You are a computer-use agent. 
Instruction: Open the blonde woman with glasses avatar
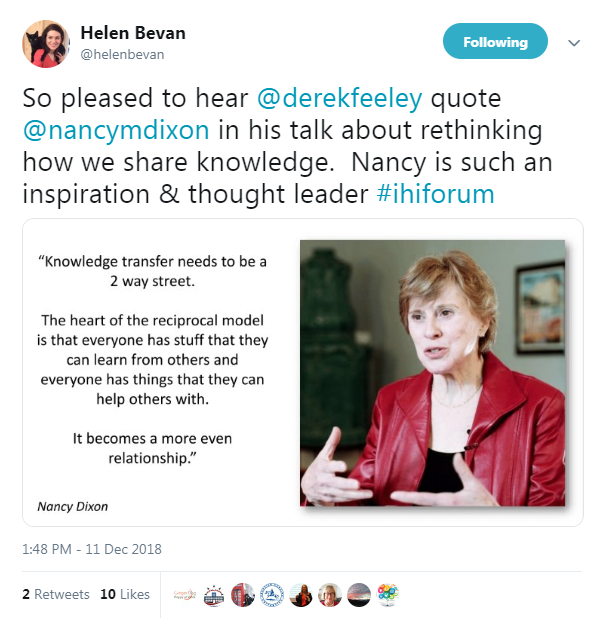(x=330, y=594)
